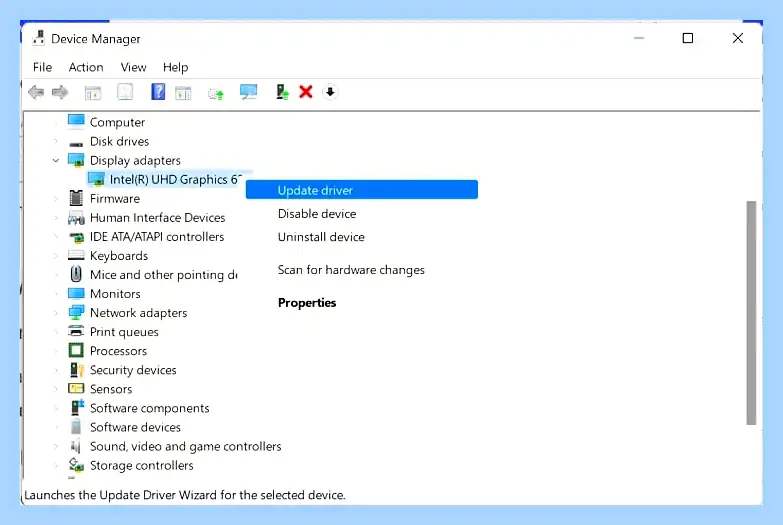Click the blue Help question-mark toolbar icon

(158, 92)
